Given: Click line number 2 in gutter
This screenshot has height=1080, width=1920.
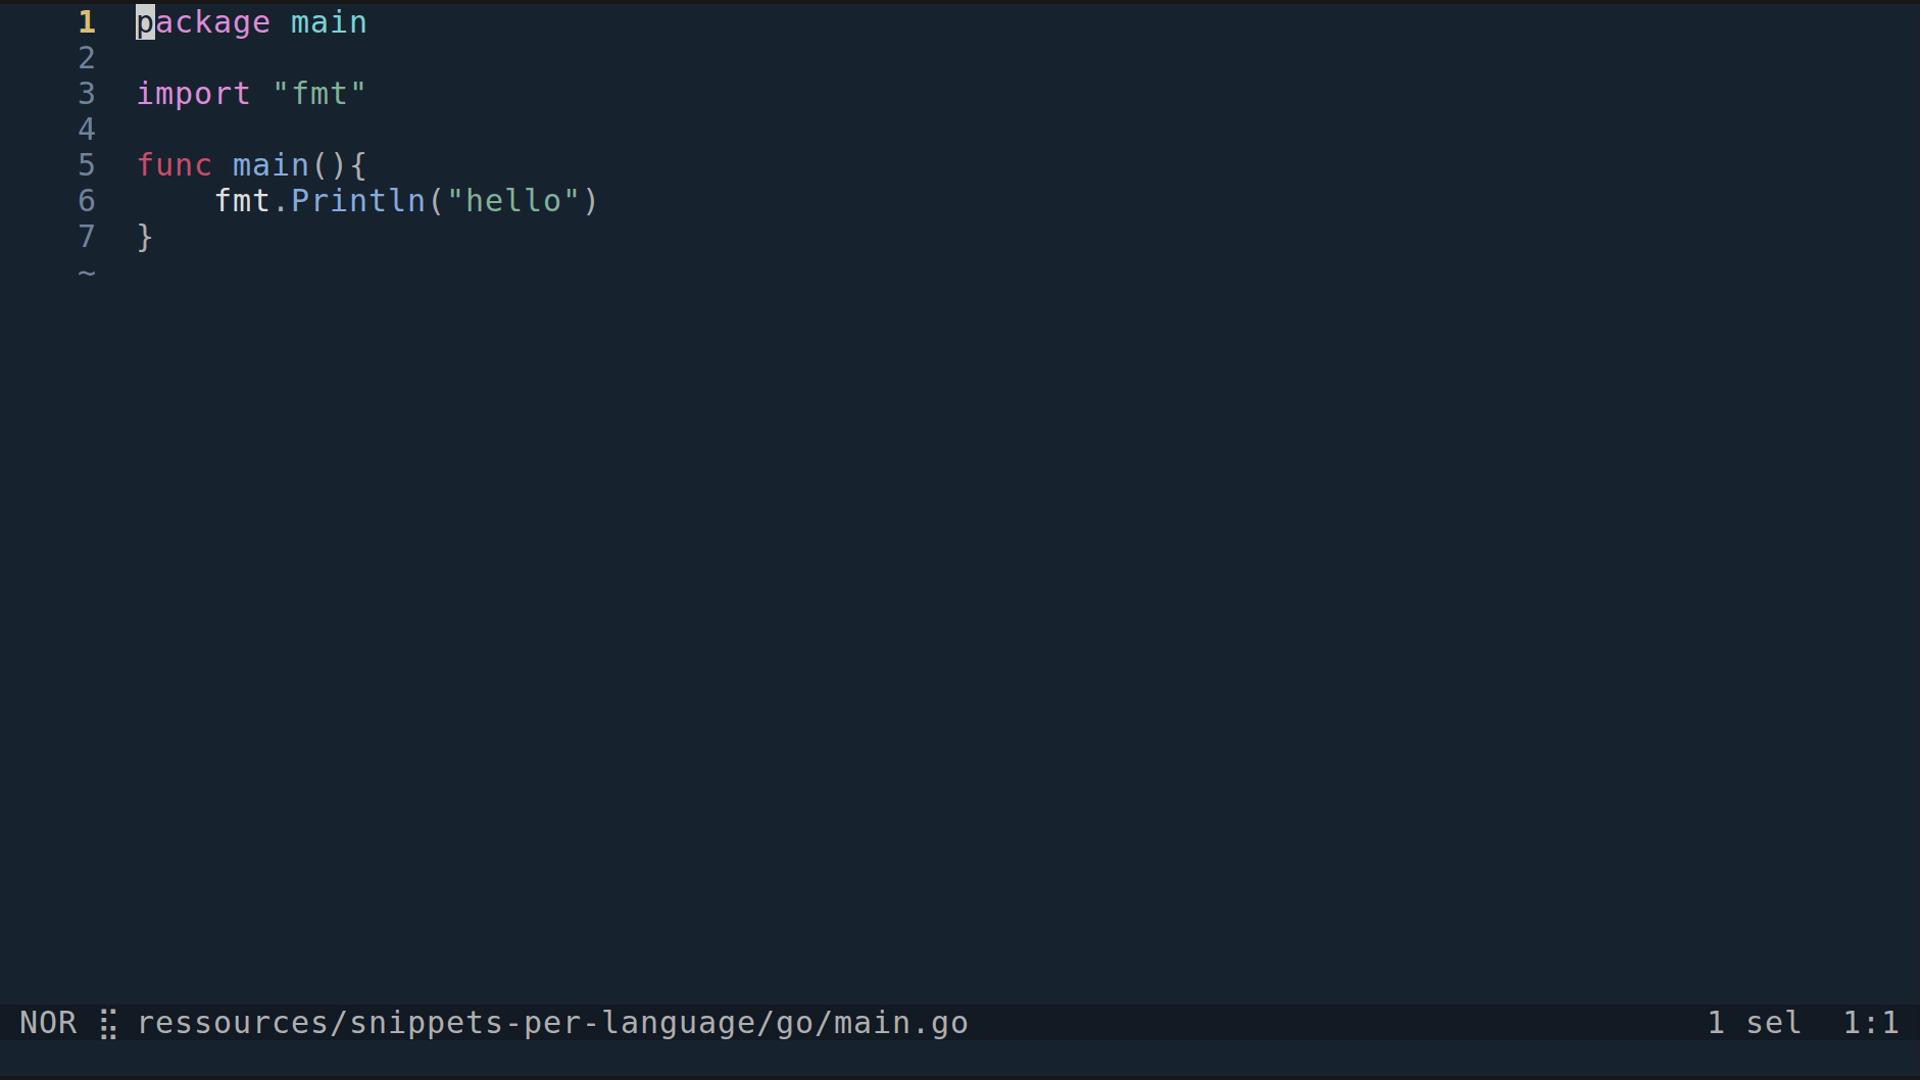Looking at the screenshot, I should pos(87,58).
